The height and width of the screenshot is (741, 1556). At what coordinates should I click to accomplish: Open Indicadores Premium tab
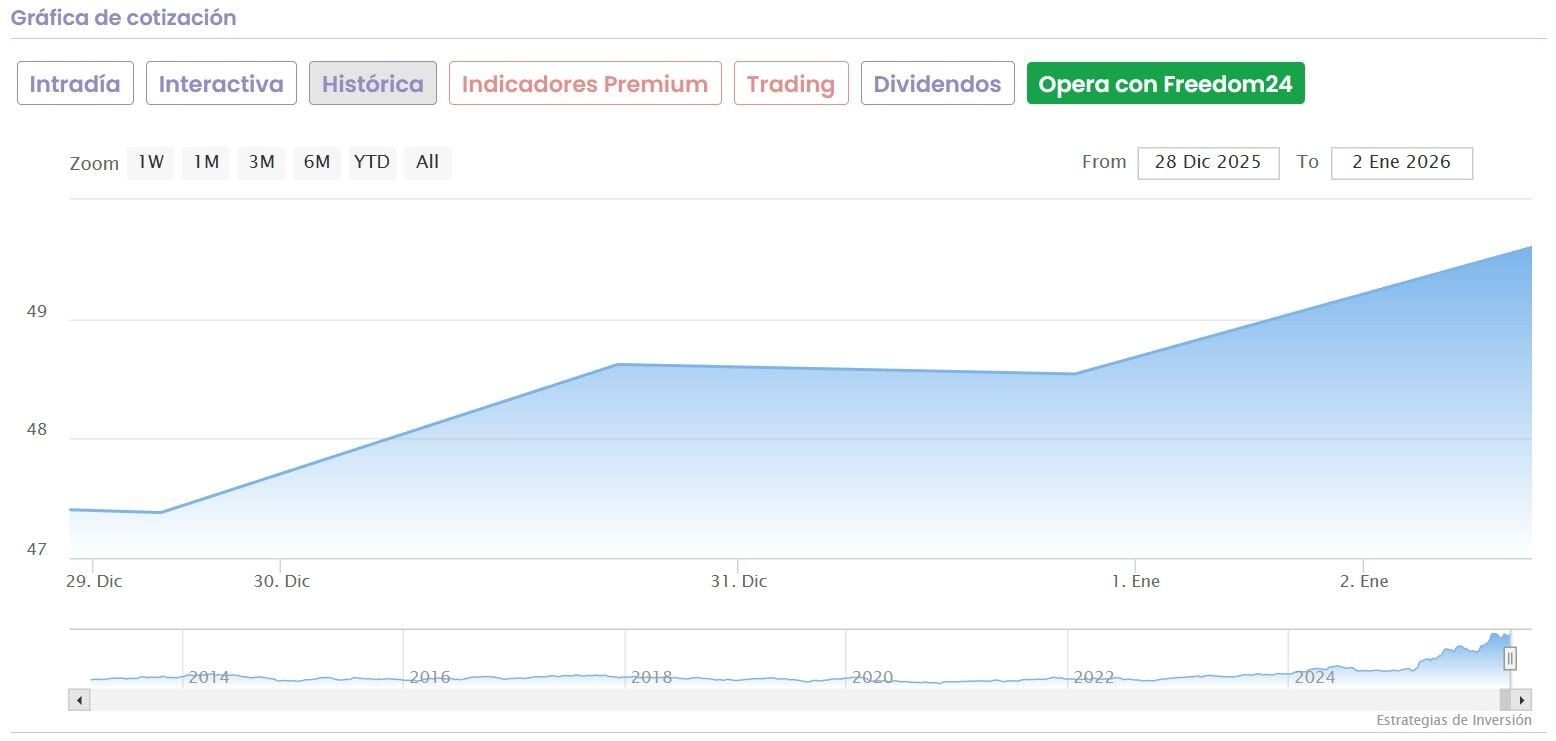(x=585, y=84)
